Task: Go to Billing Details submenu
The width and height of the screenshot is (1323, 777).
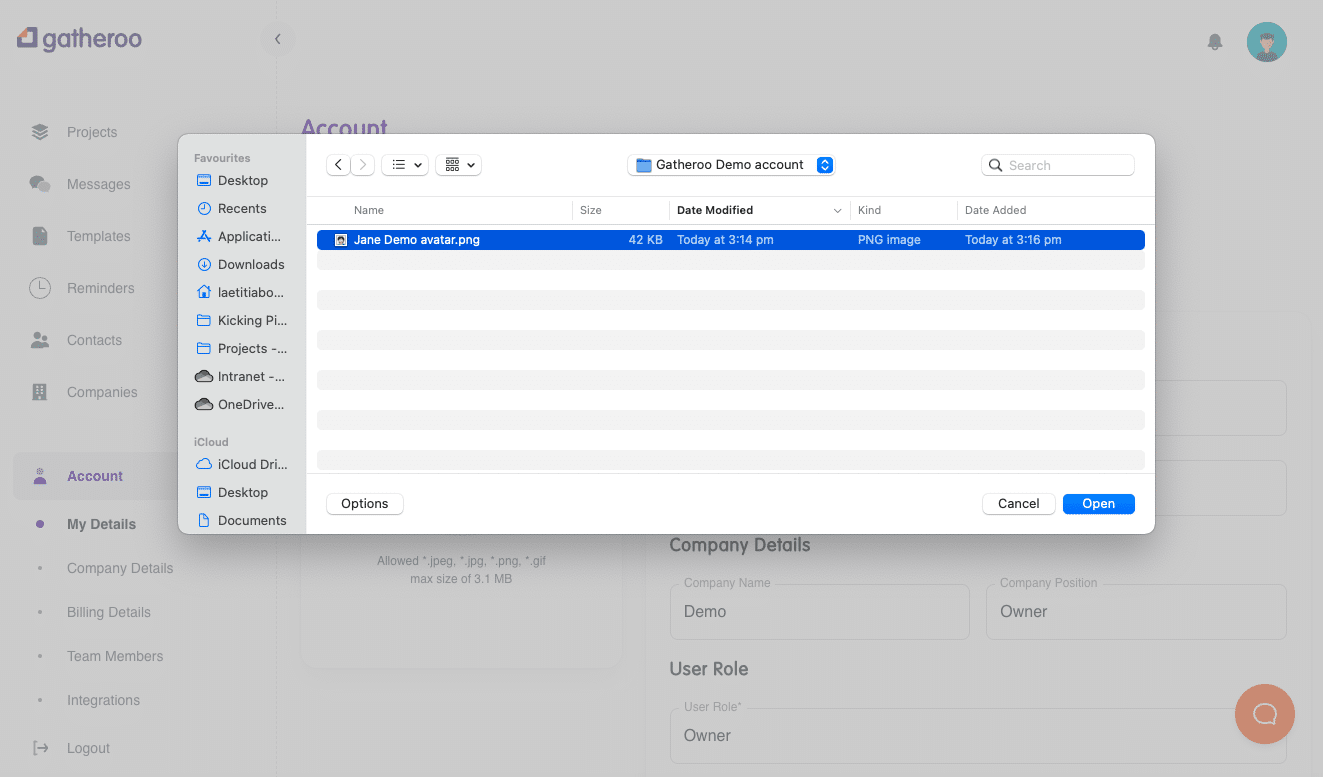Action: 109,612
